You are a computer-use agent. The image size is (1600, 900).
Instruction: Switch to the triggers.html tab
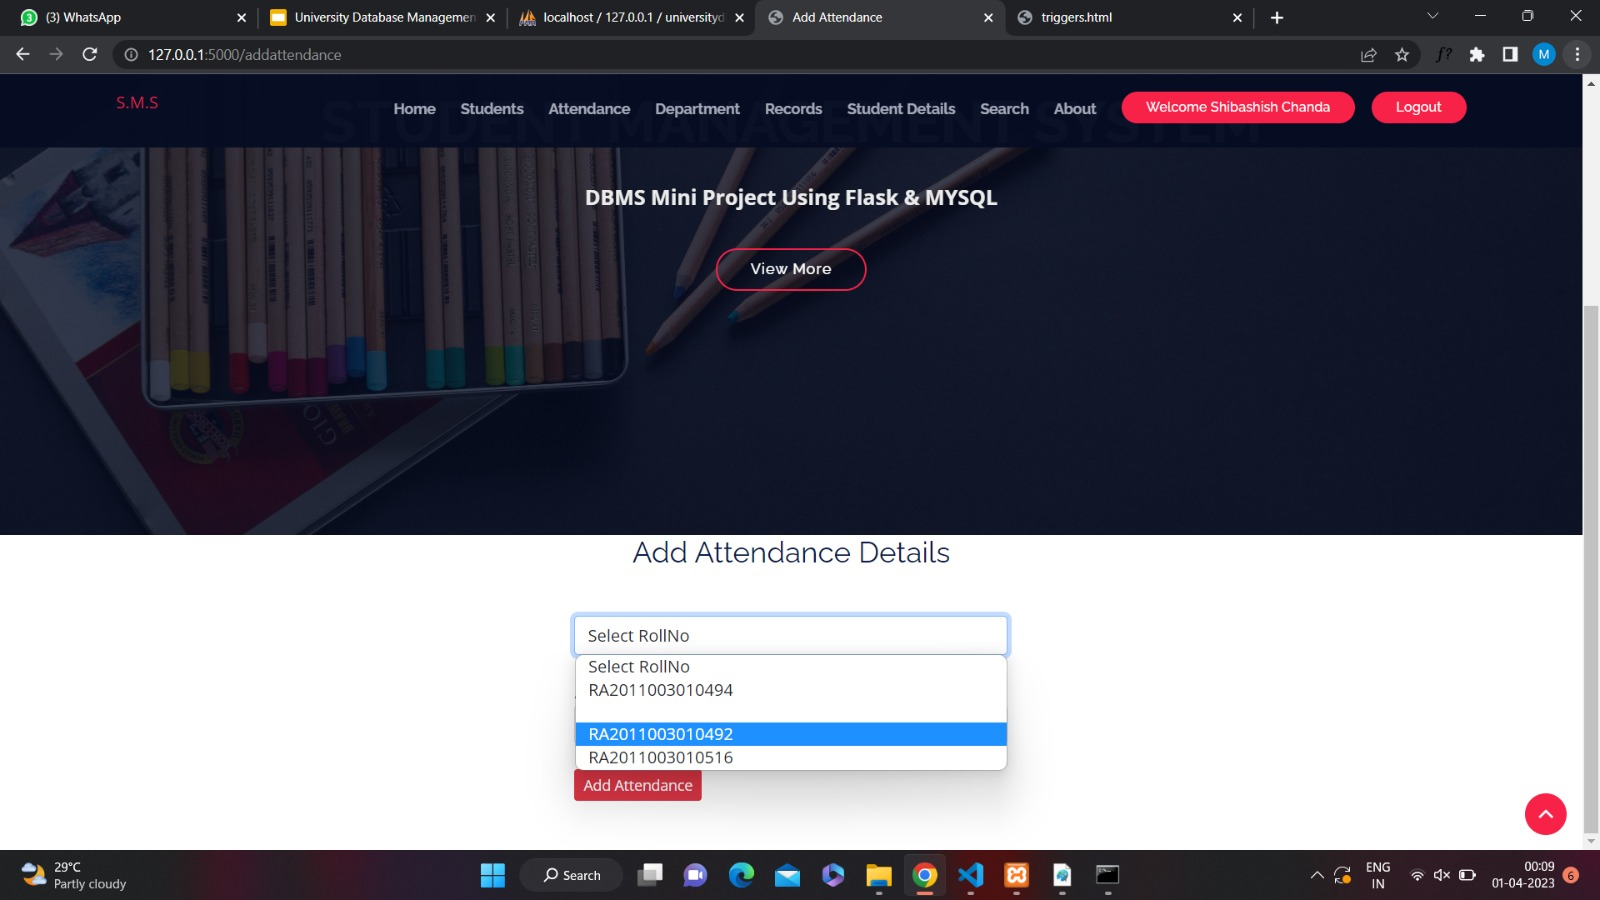[1129, 18]
